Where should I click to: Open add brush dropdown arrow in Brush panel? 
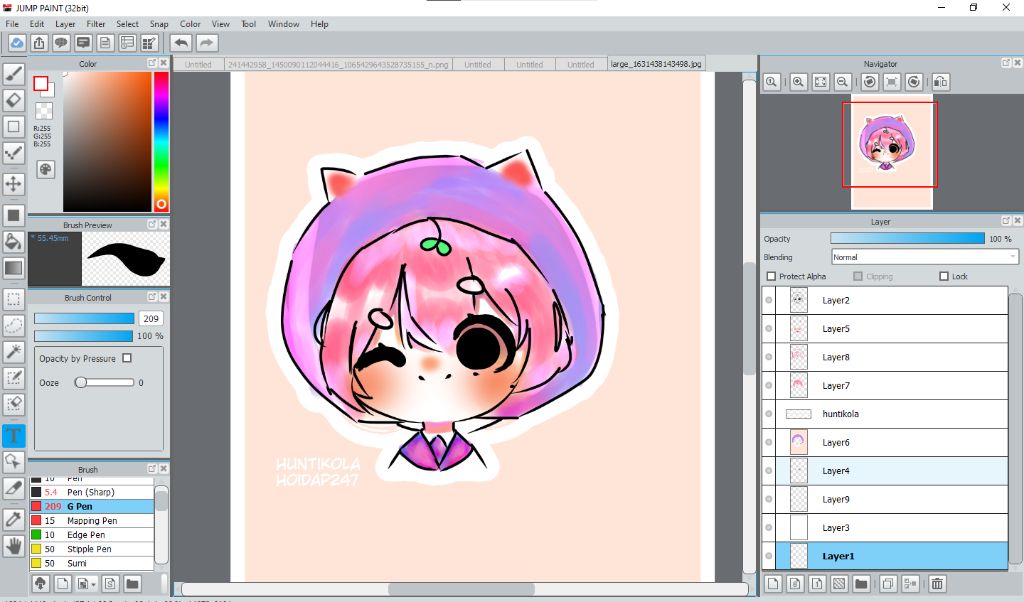[94, 584]
